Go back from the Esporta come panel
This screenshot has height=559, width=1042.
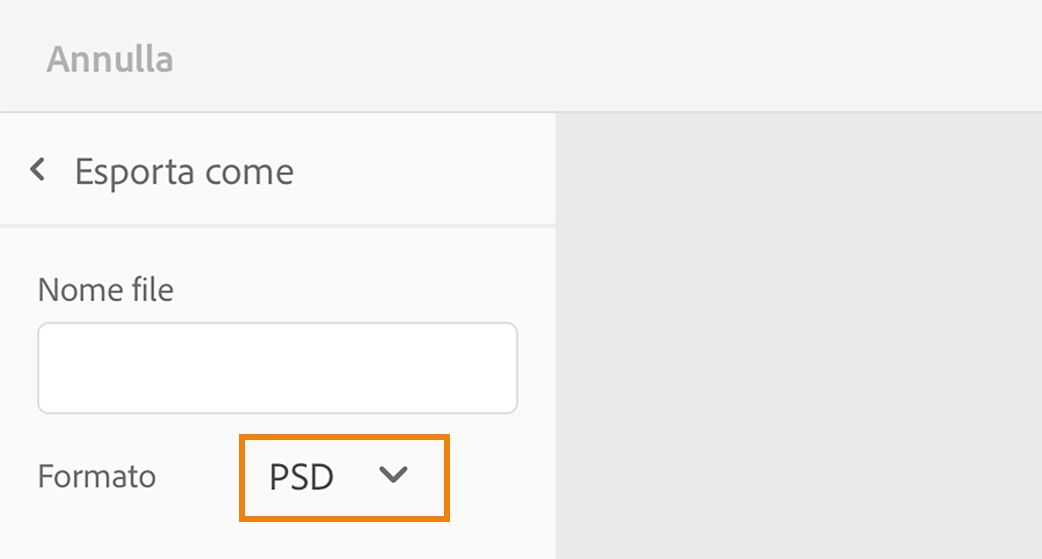[38, 170]
